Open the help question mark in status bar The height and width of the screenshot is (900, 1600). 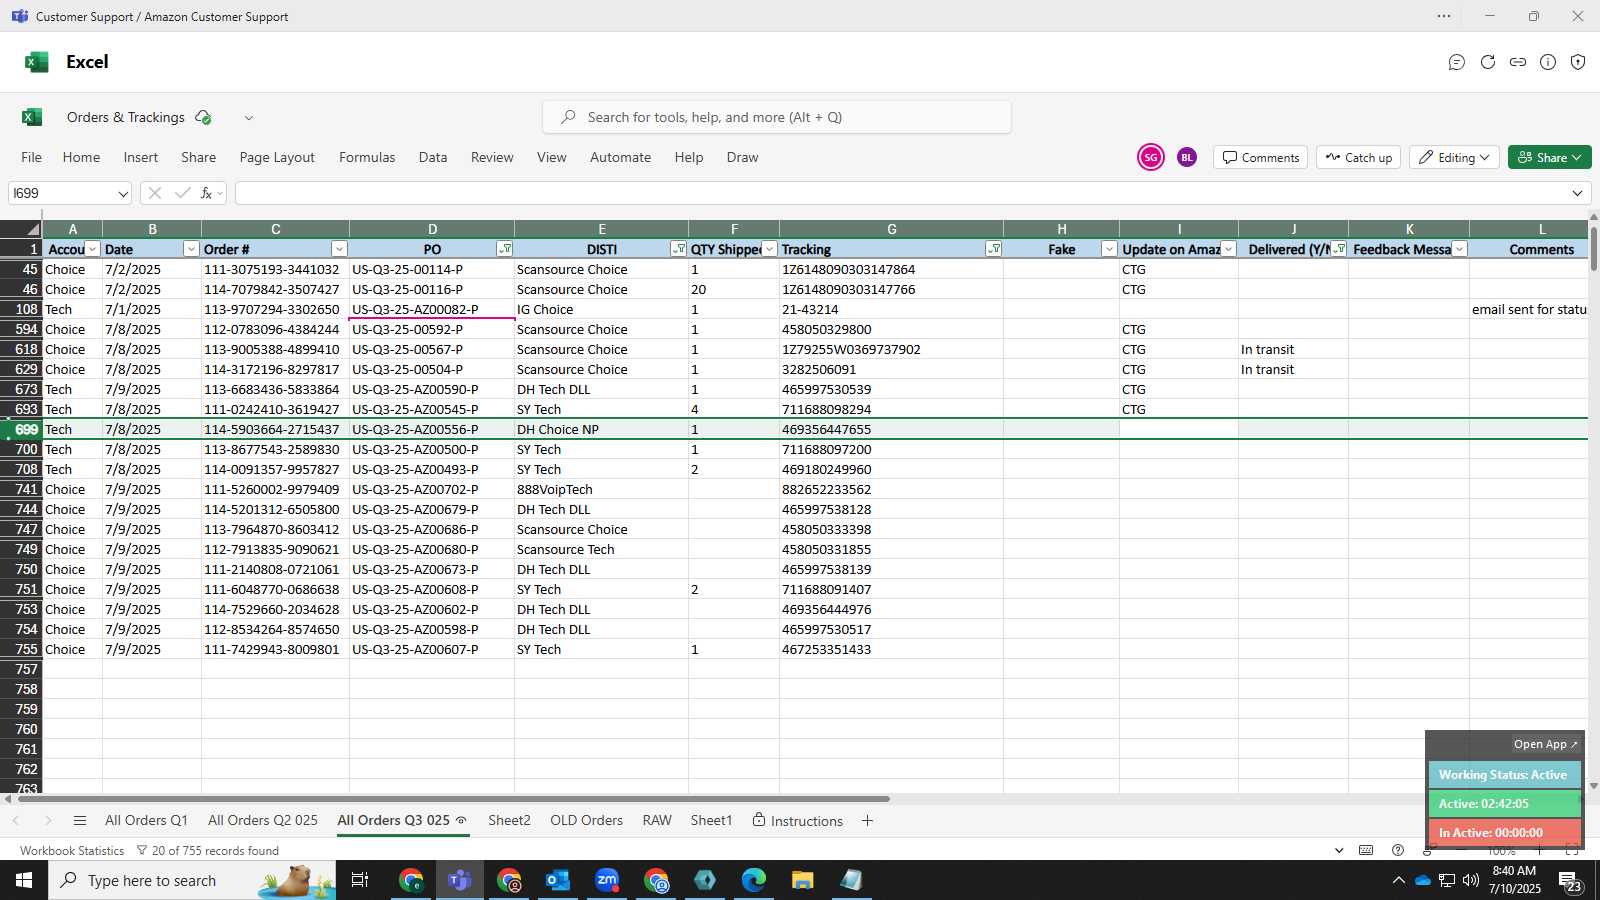pyautogui.click(x=1398, y=850)
